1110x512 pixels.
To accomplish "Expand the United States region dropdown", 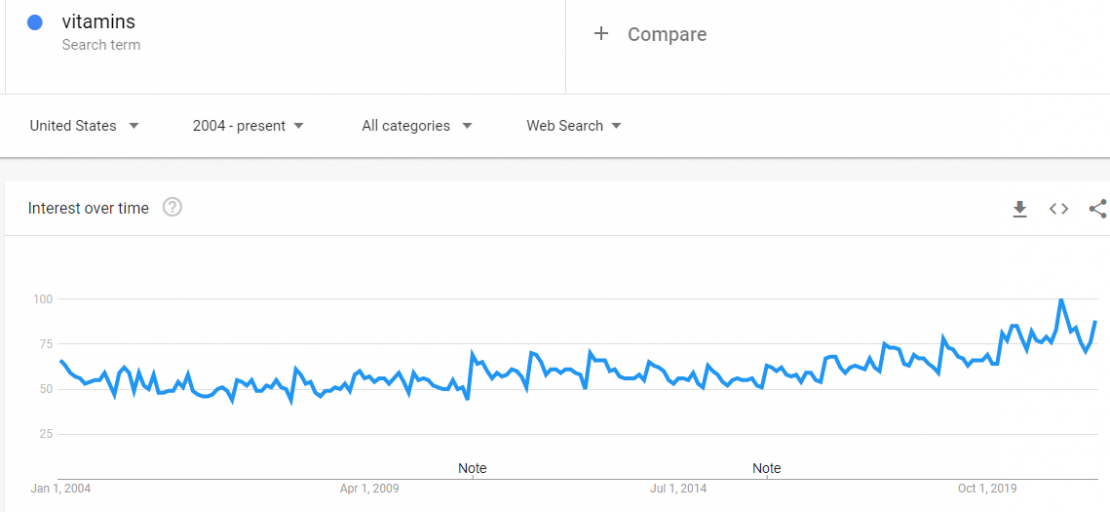I will click(x=84, y=126).
